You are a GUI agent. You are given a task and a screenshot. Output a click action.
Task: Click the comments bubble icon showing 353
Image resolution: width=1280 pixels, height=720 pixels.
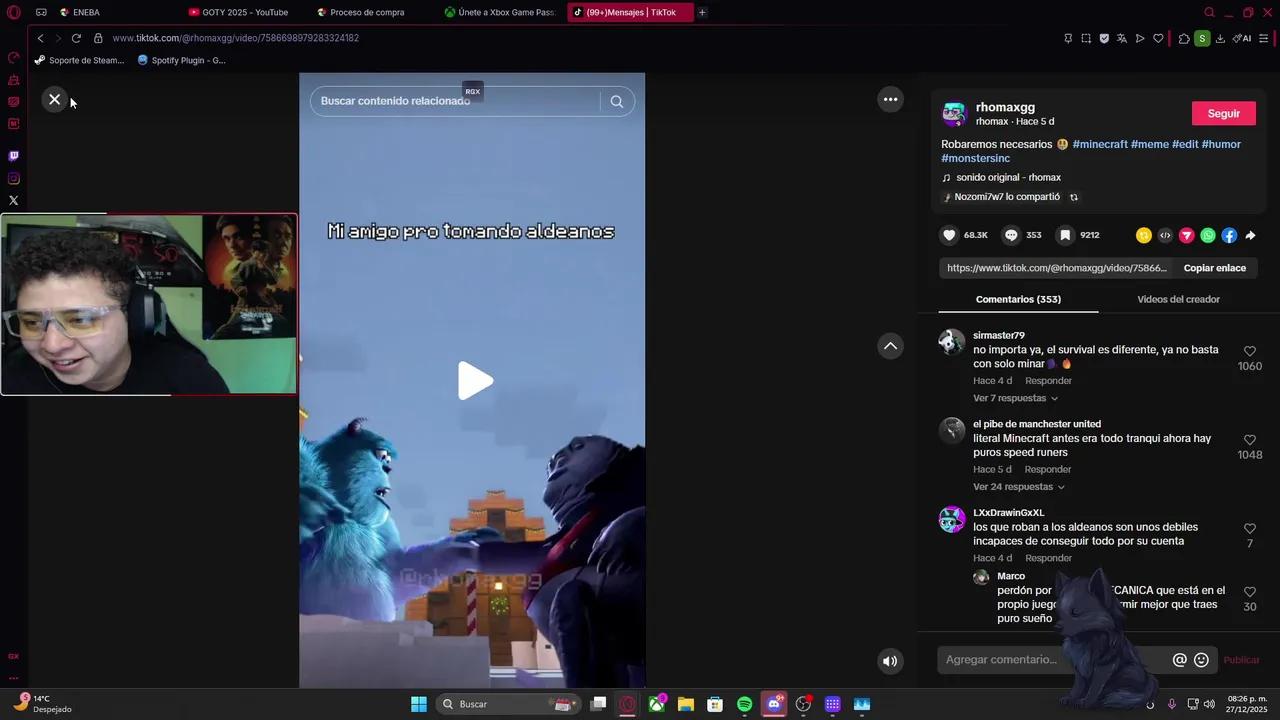pyautogui.click(x=1011, y=235)
